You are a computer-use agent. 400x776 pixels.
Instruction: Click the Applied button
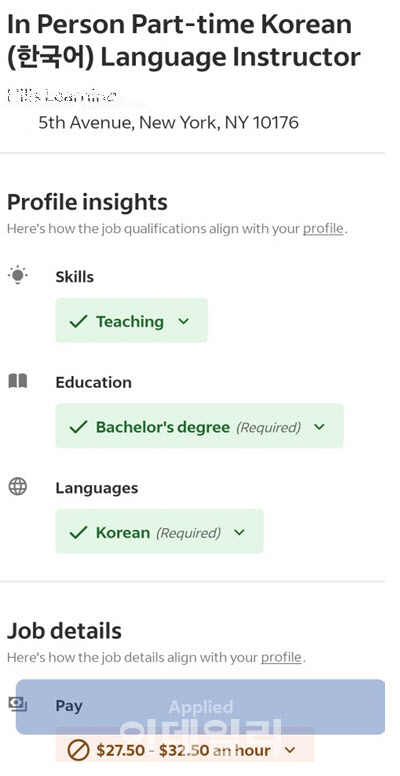tap(200, 707)
